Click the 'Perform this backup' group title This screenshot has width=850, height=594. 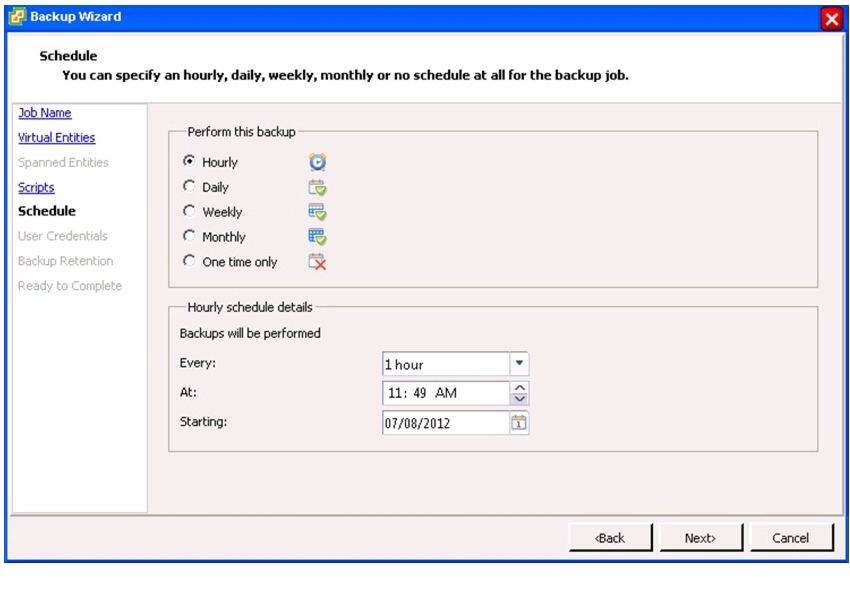241,132
